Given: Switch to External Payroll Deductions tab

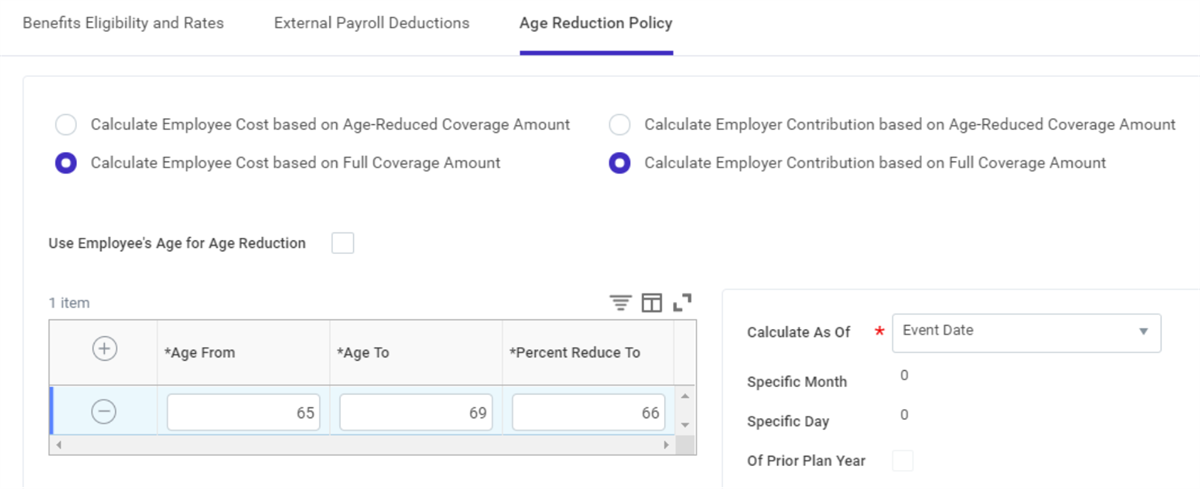Looking at the screenshot, I should [372, 23].
